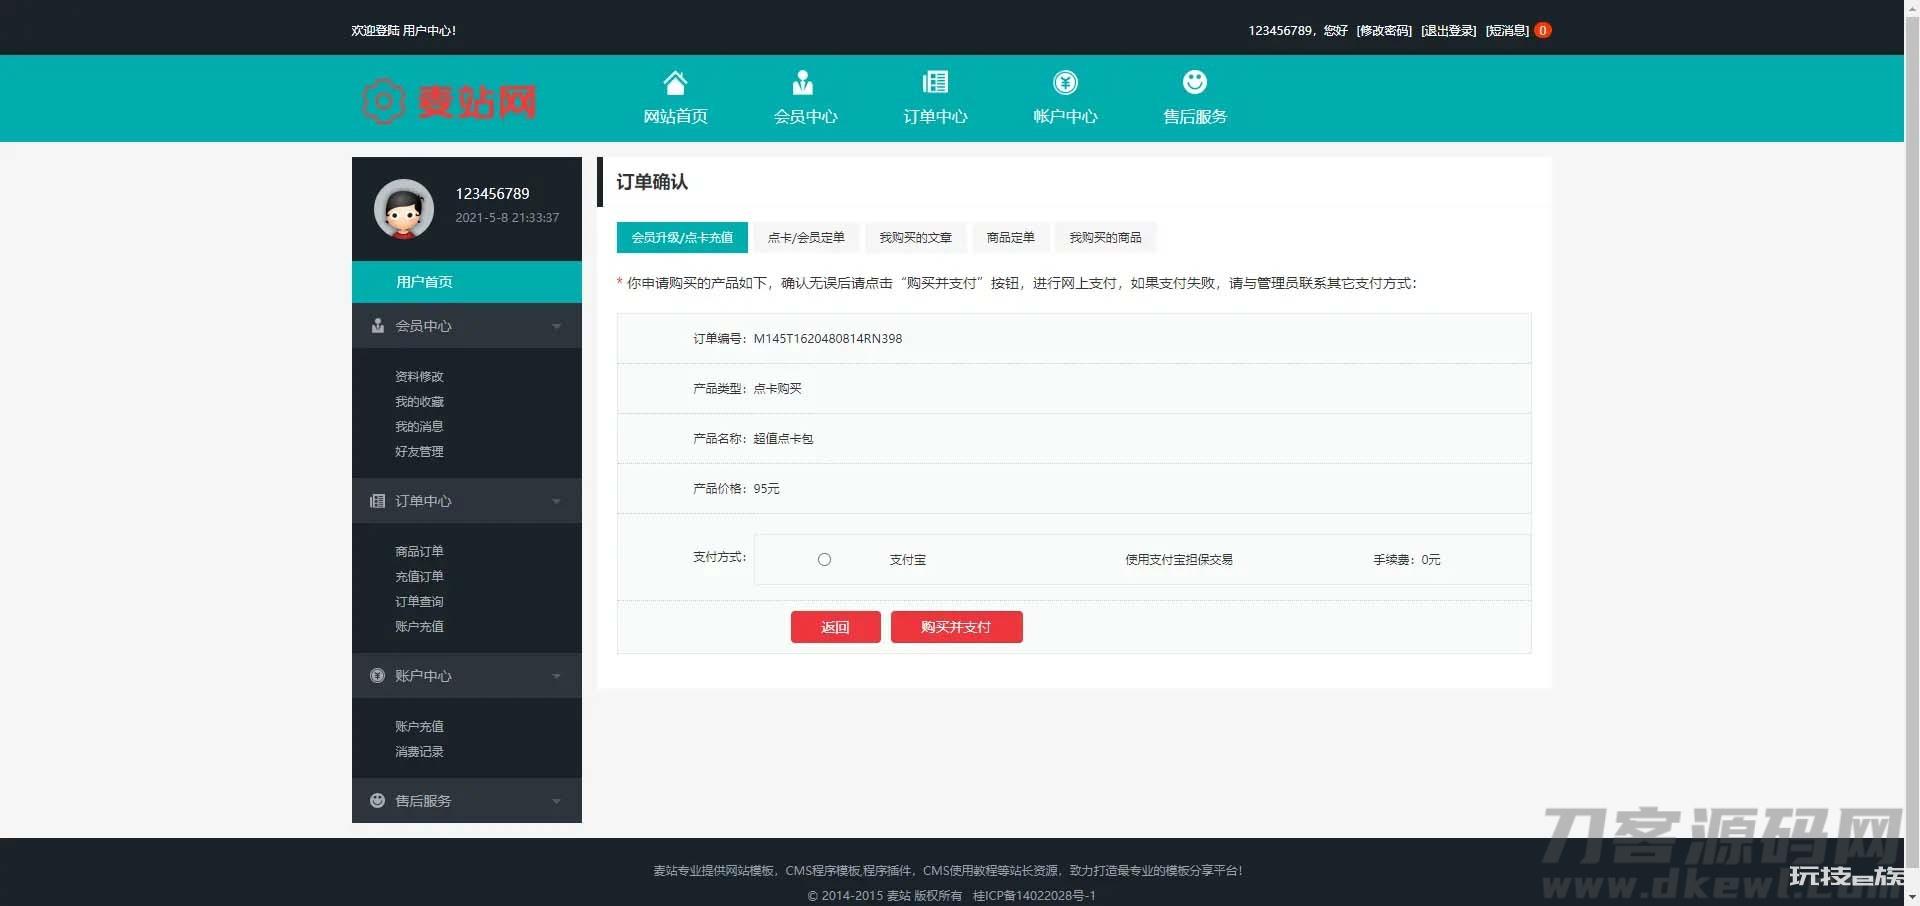Click the red 返回 button
Screen dimensions: 1920x906
(x=835, y=627)
